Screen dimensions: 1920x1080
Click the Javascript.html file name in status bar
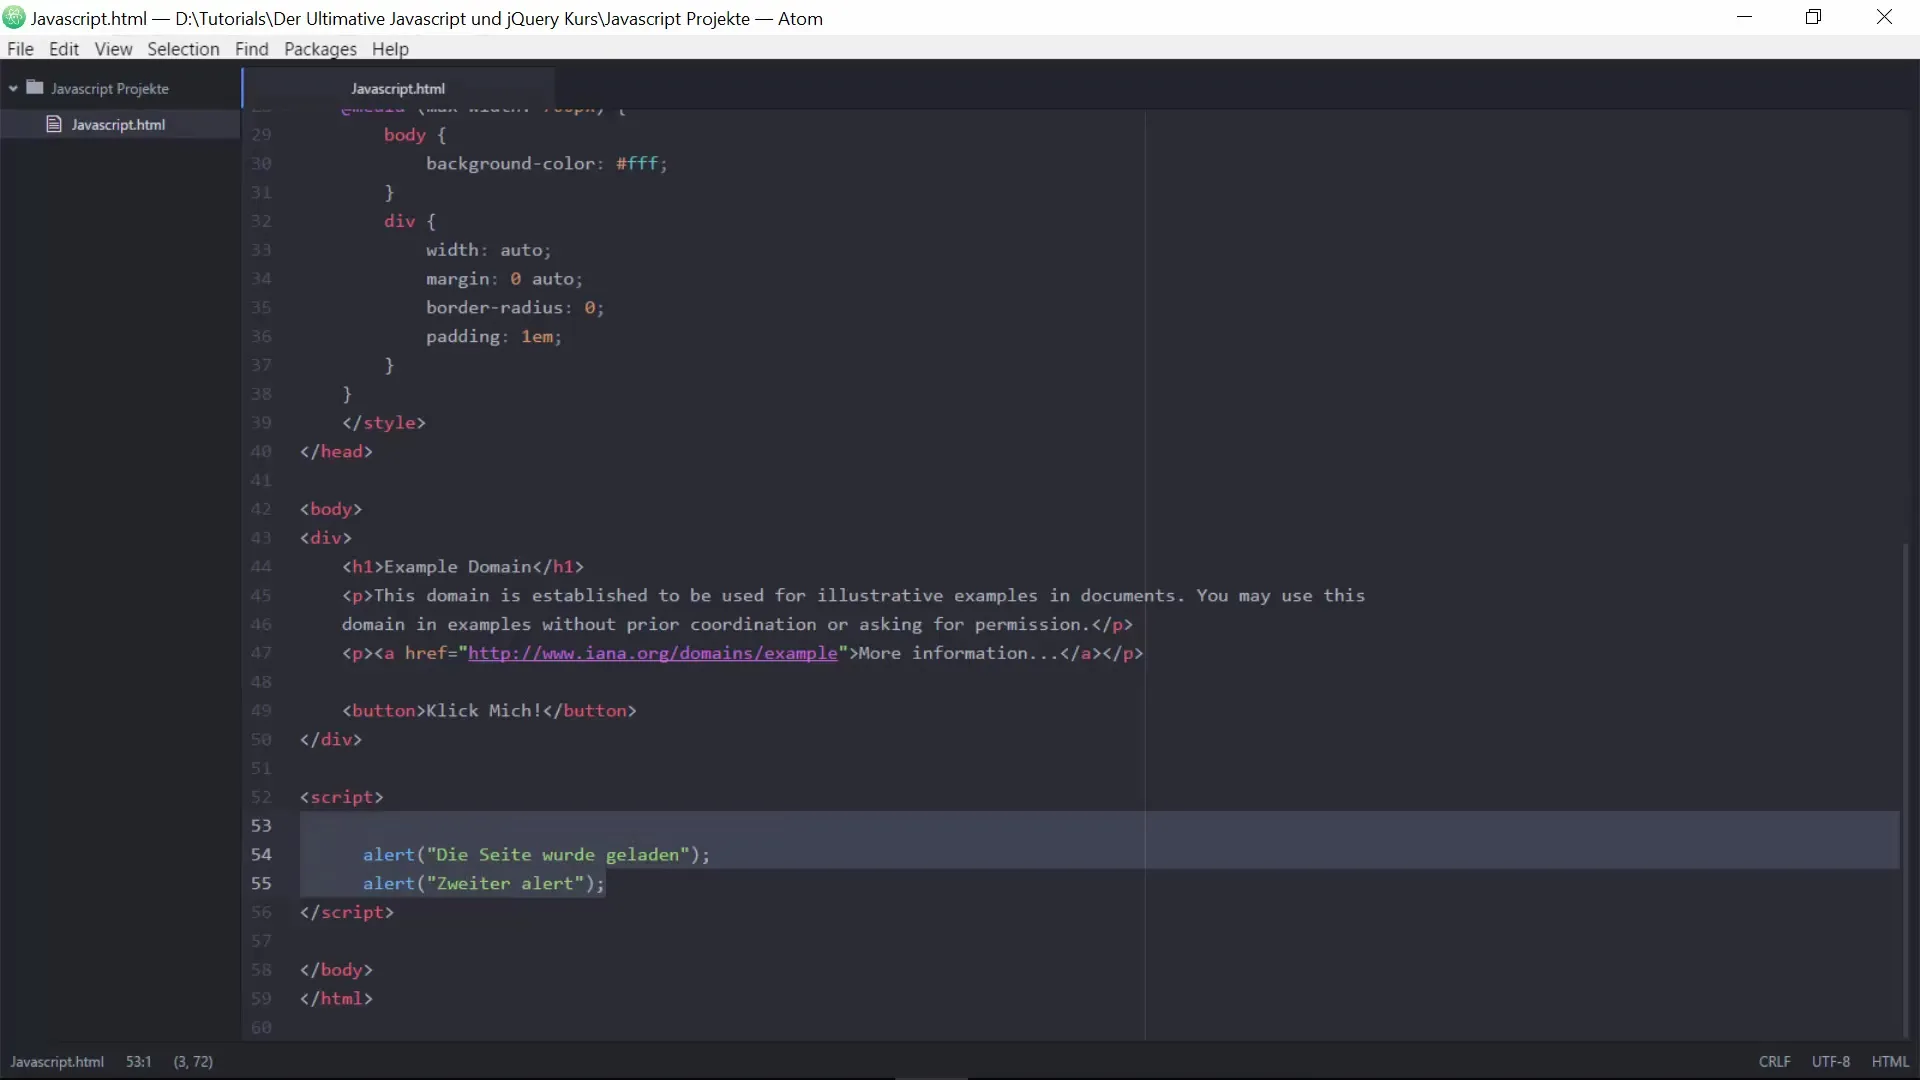pos(57,1062)
